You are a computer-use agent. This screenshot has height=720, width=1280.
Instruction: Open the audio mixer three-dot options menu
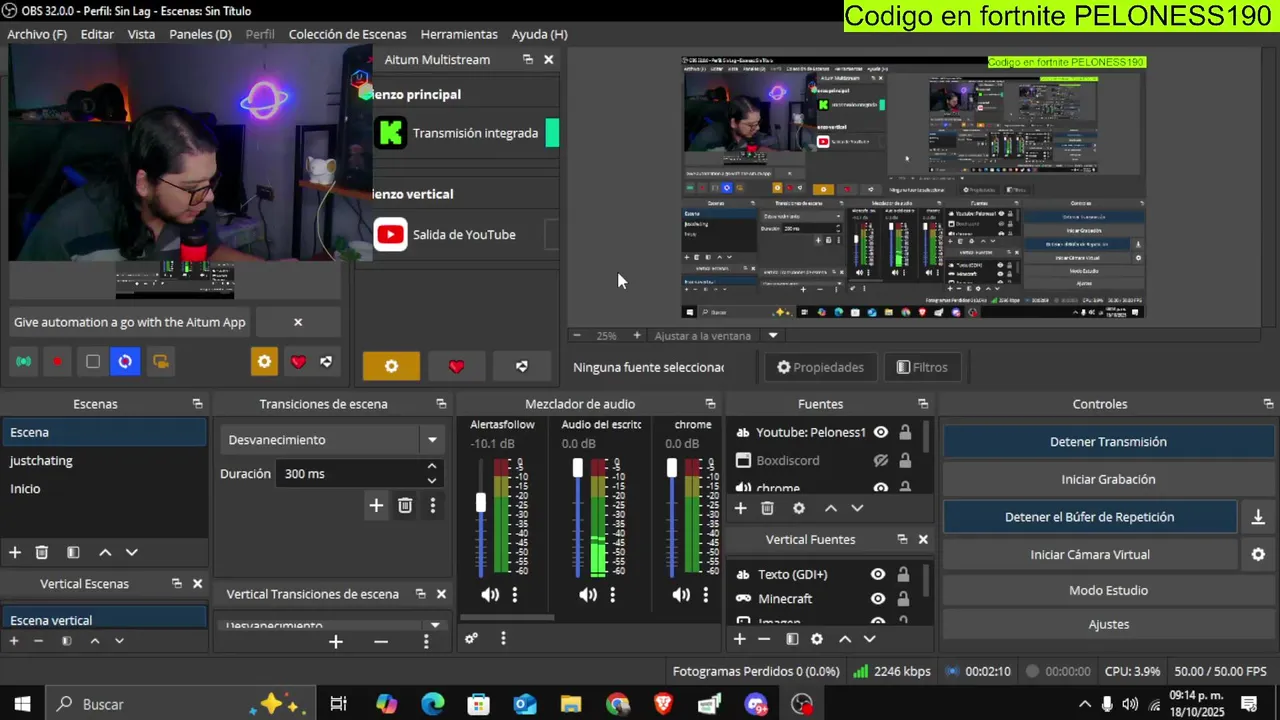503,638
